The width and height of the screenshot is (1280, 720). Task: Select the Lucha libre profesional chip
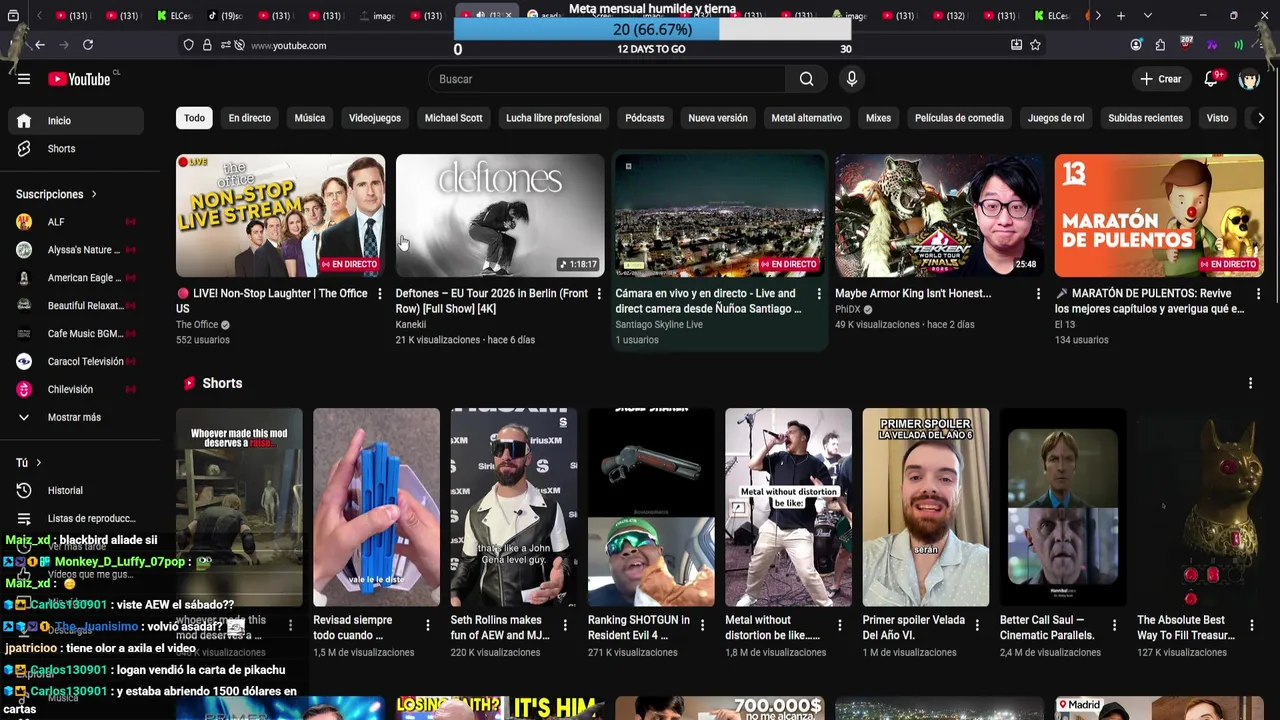[553, 118]
